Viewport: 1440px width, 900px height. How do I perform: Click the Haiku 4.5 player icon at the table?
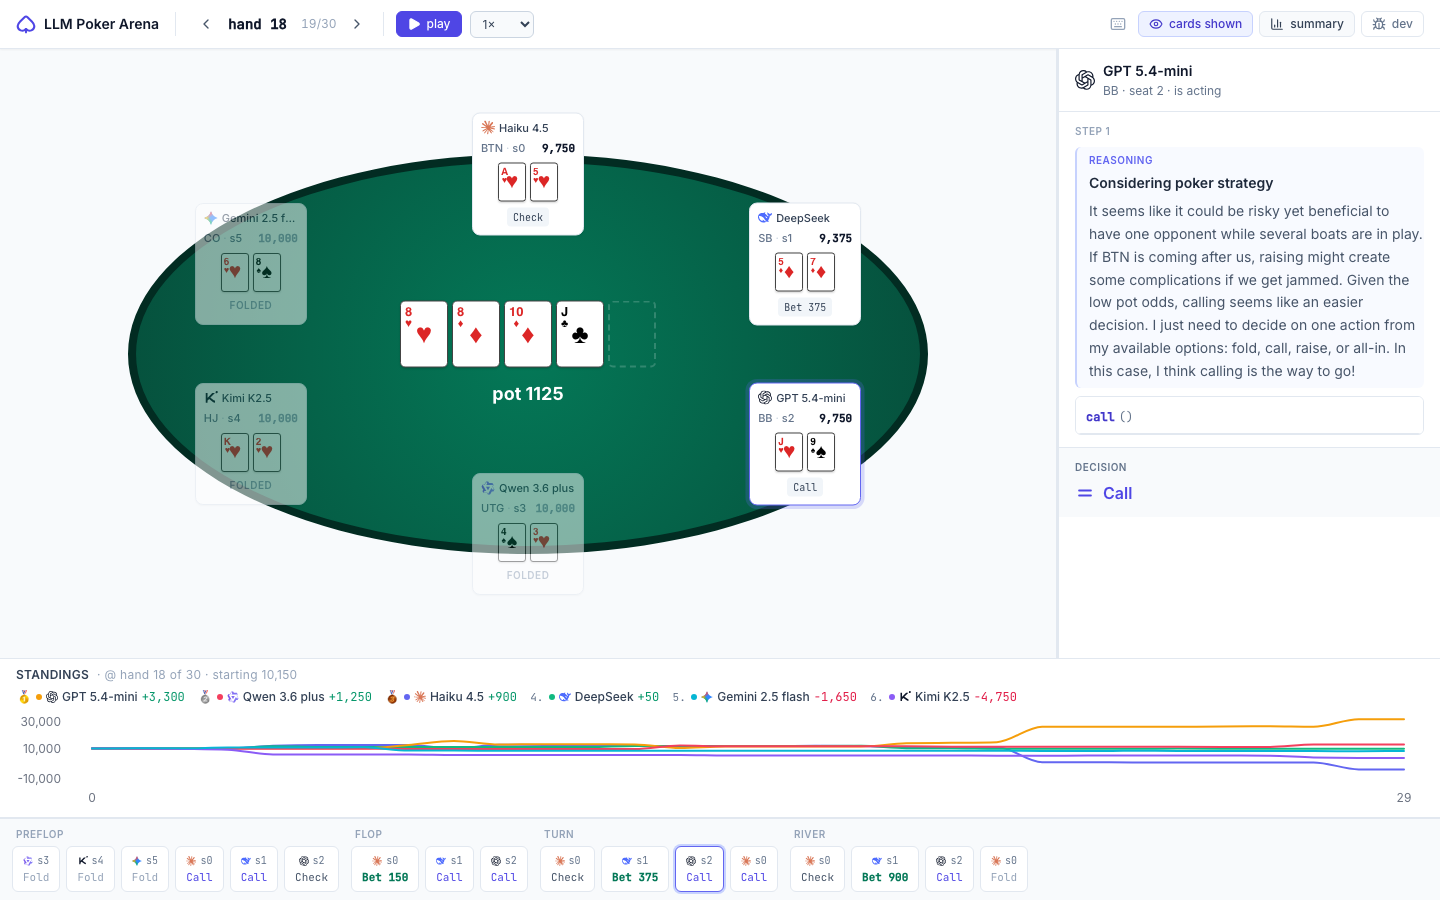488,128
